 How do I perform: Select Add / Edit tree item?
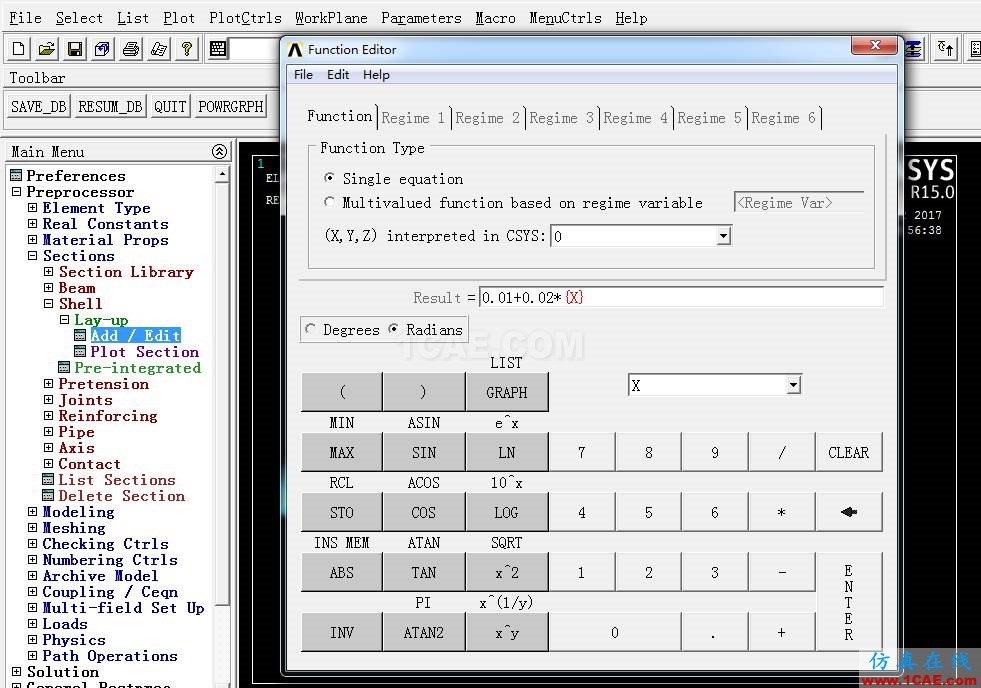(135, 336)
